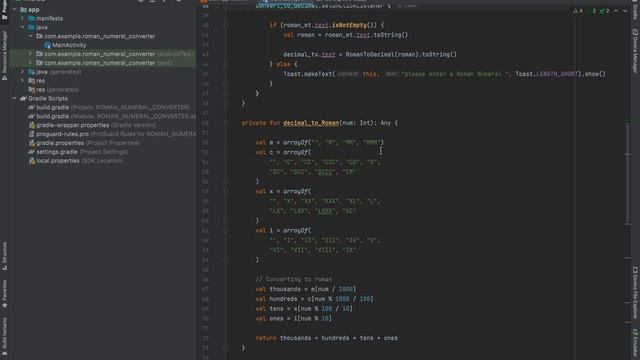Screen dimensions: 640x360
Task: Click Toast.makeText in the else block
Action: [309, 74]
